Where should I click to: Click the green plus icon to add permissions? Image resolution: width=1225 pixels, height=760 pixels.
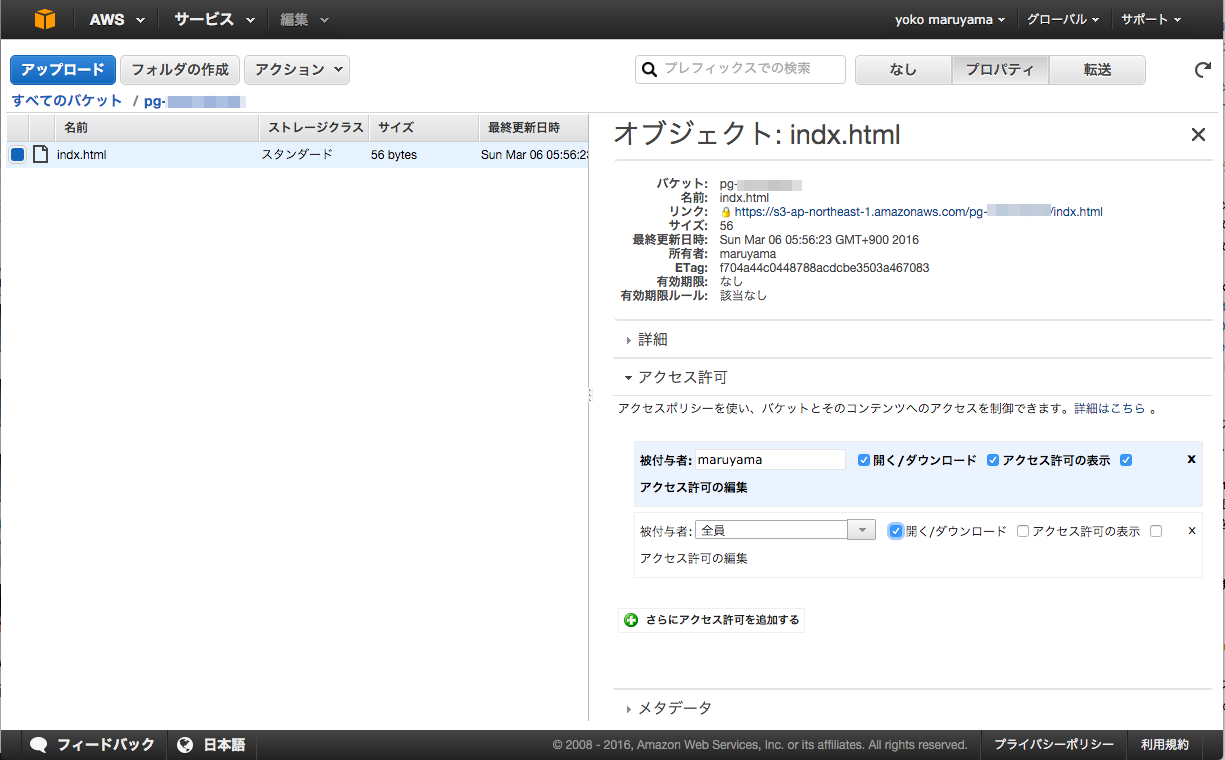tap(631, 620)
